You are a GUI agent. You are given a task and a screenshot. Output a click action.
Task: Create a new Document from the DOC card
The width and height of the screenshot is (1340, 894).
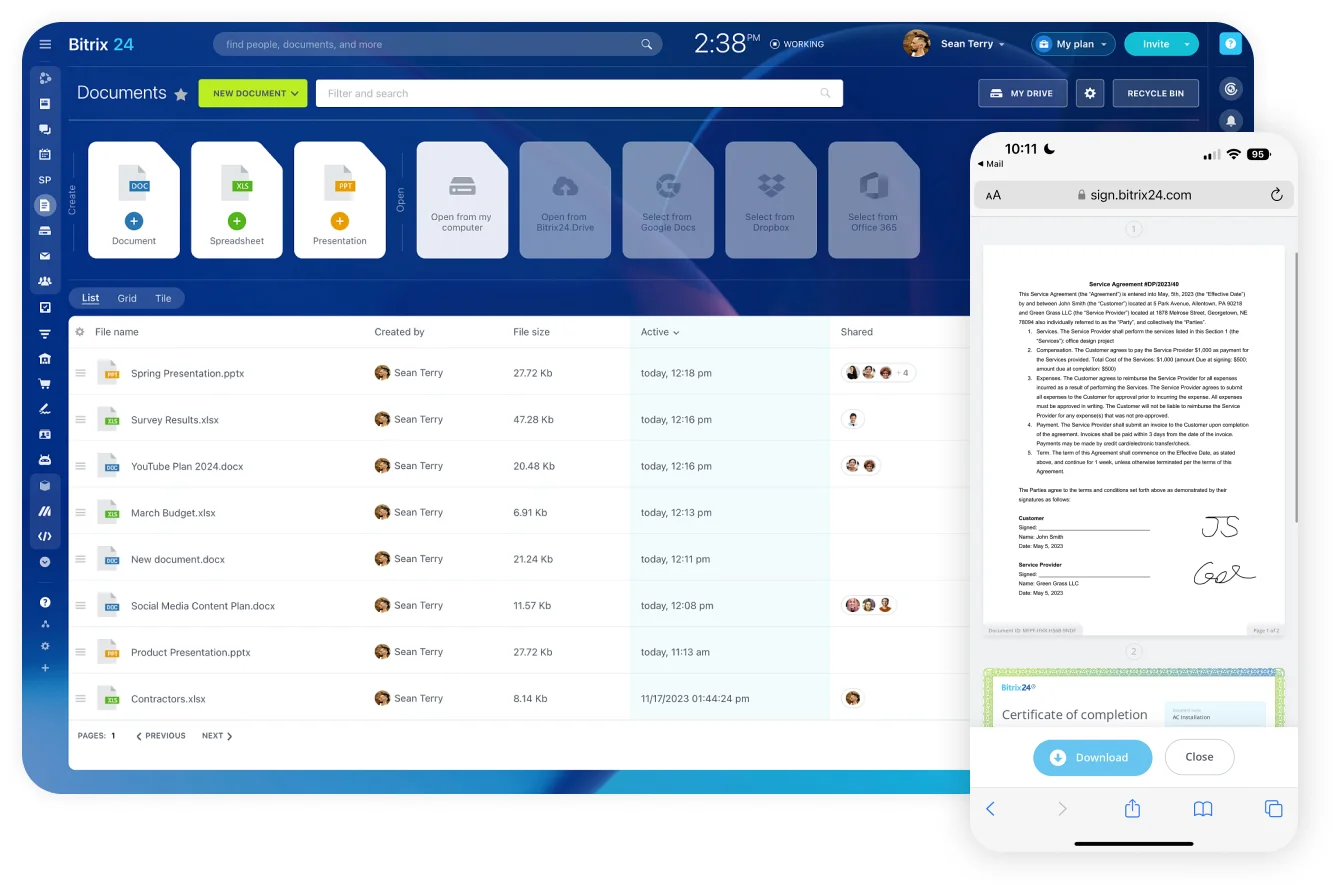(x=134, y=200)
